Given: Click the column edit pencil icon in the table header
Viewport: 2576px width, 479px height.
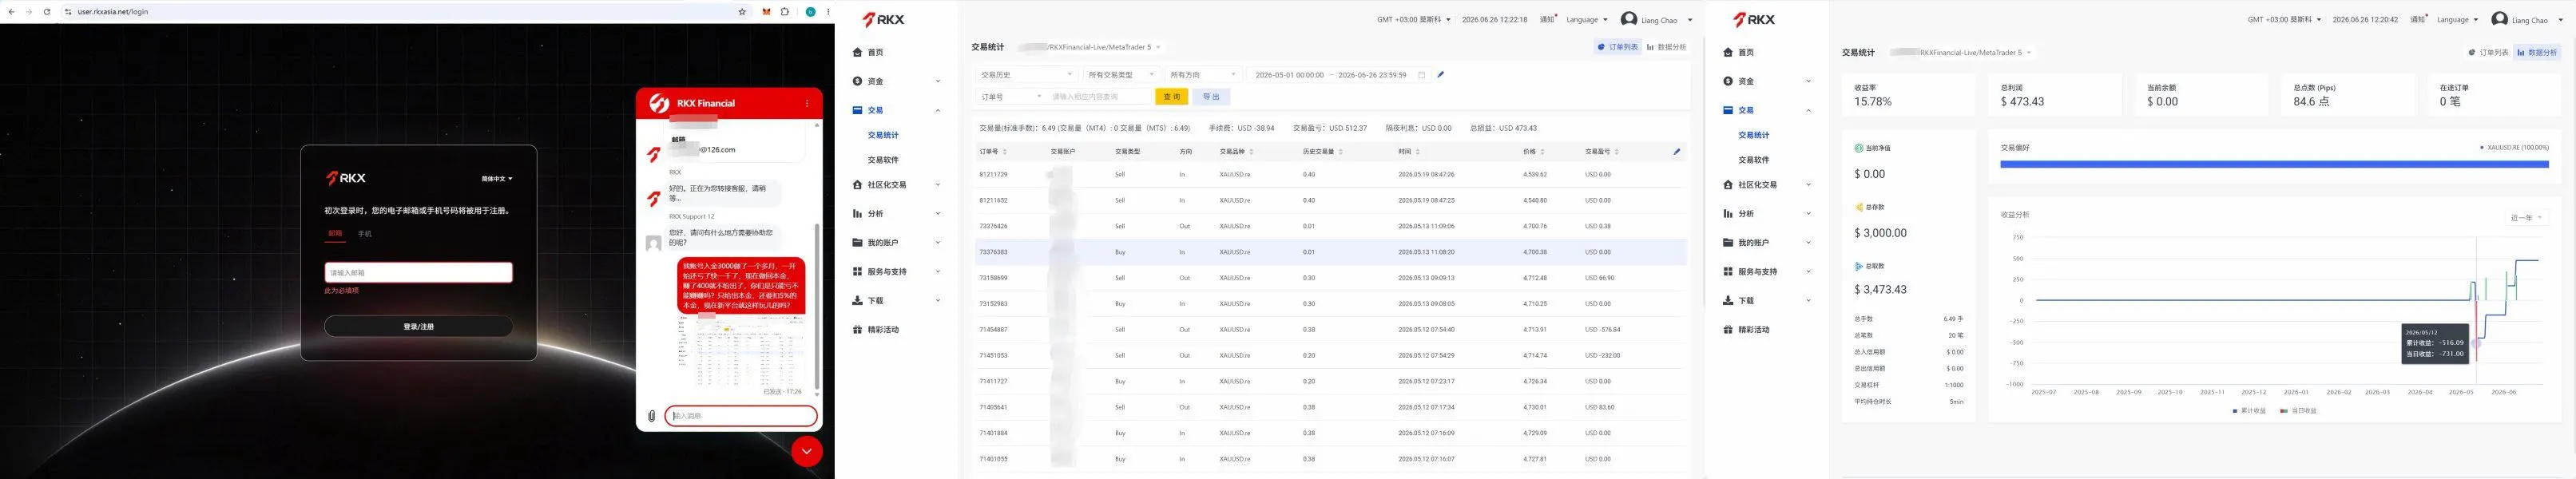Looking at the screenshot, I should click(x=1677, y=152).
